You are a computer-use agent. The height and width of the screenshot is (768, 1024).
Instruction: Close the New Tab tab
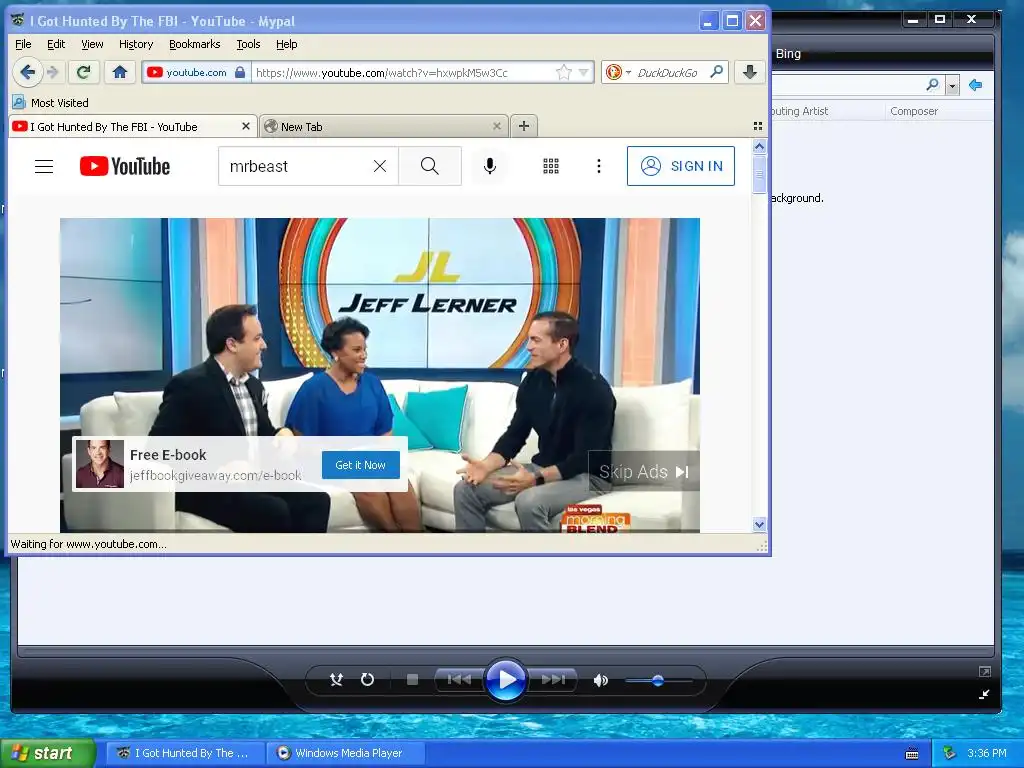tap(497, 126)
